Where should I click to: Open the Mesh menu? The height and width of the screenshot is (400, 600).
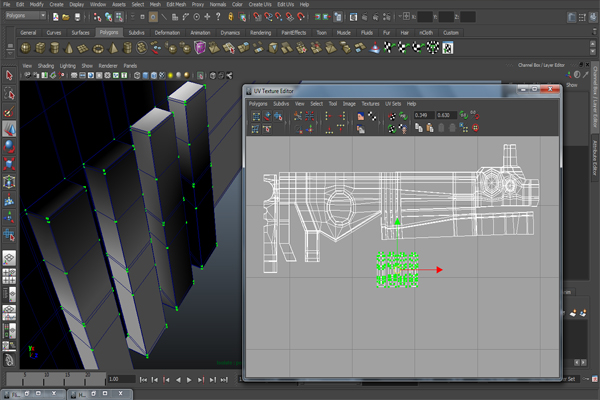pos(155,5)
